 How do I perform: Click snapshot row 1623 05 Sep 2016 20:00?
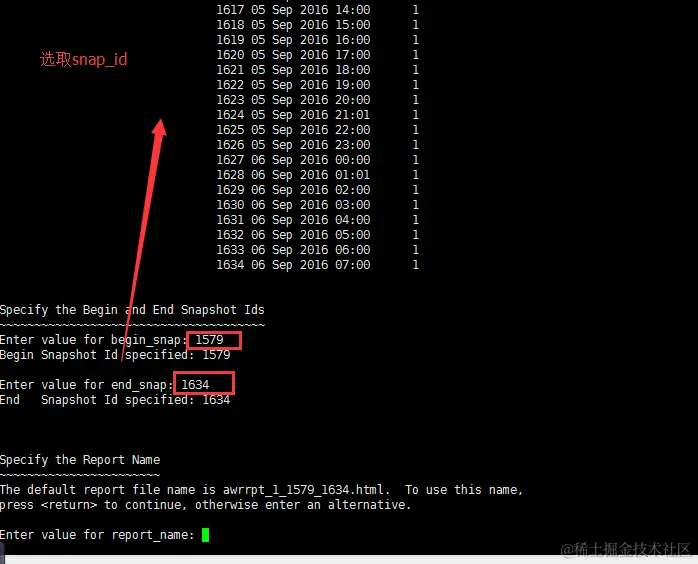[x=317, y=100]
